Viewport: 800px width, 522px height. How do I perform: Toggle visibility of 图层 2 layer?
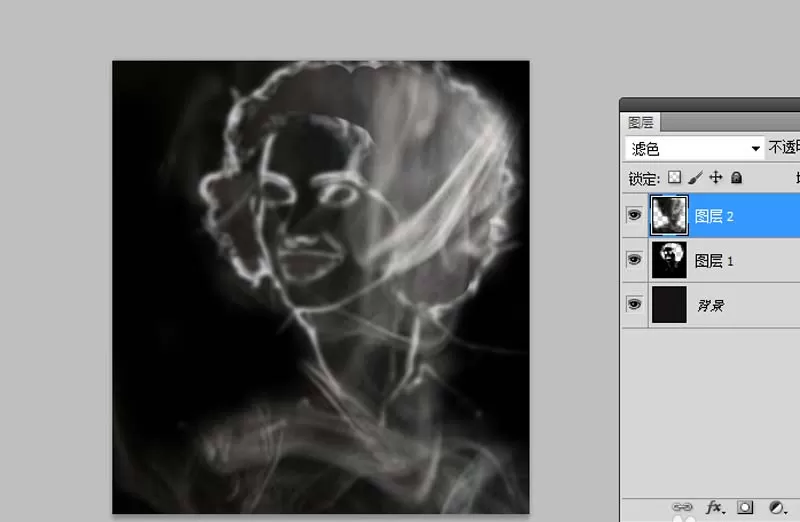pyautogui.click(x=634, y=215)
